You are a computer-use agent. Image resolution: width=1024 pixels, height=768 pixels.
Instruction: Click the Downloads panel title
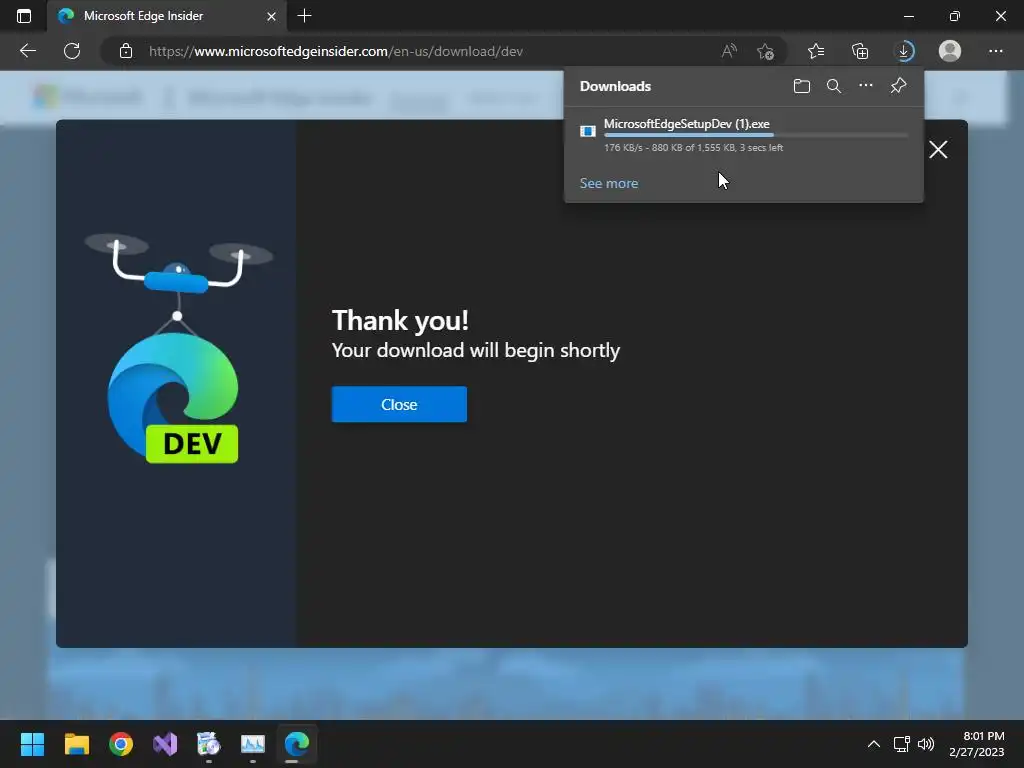(615, 86)
